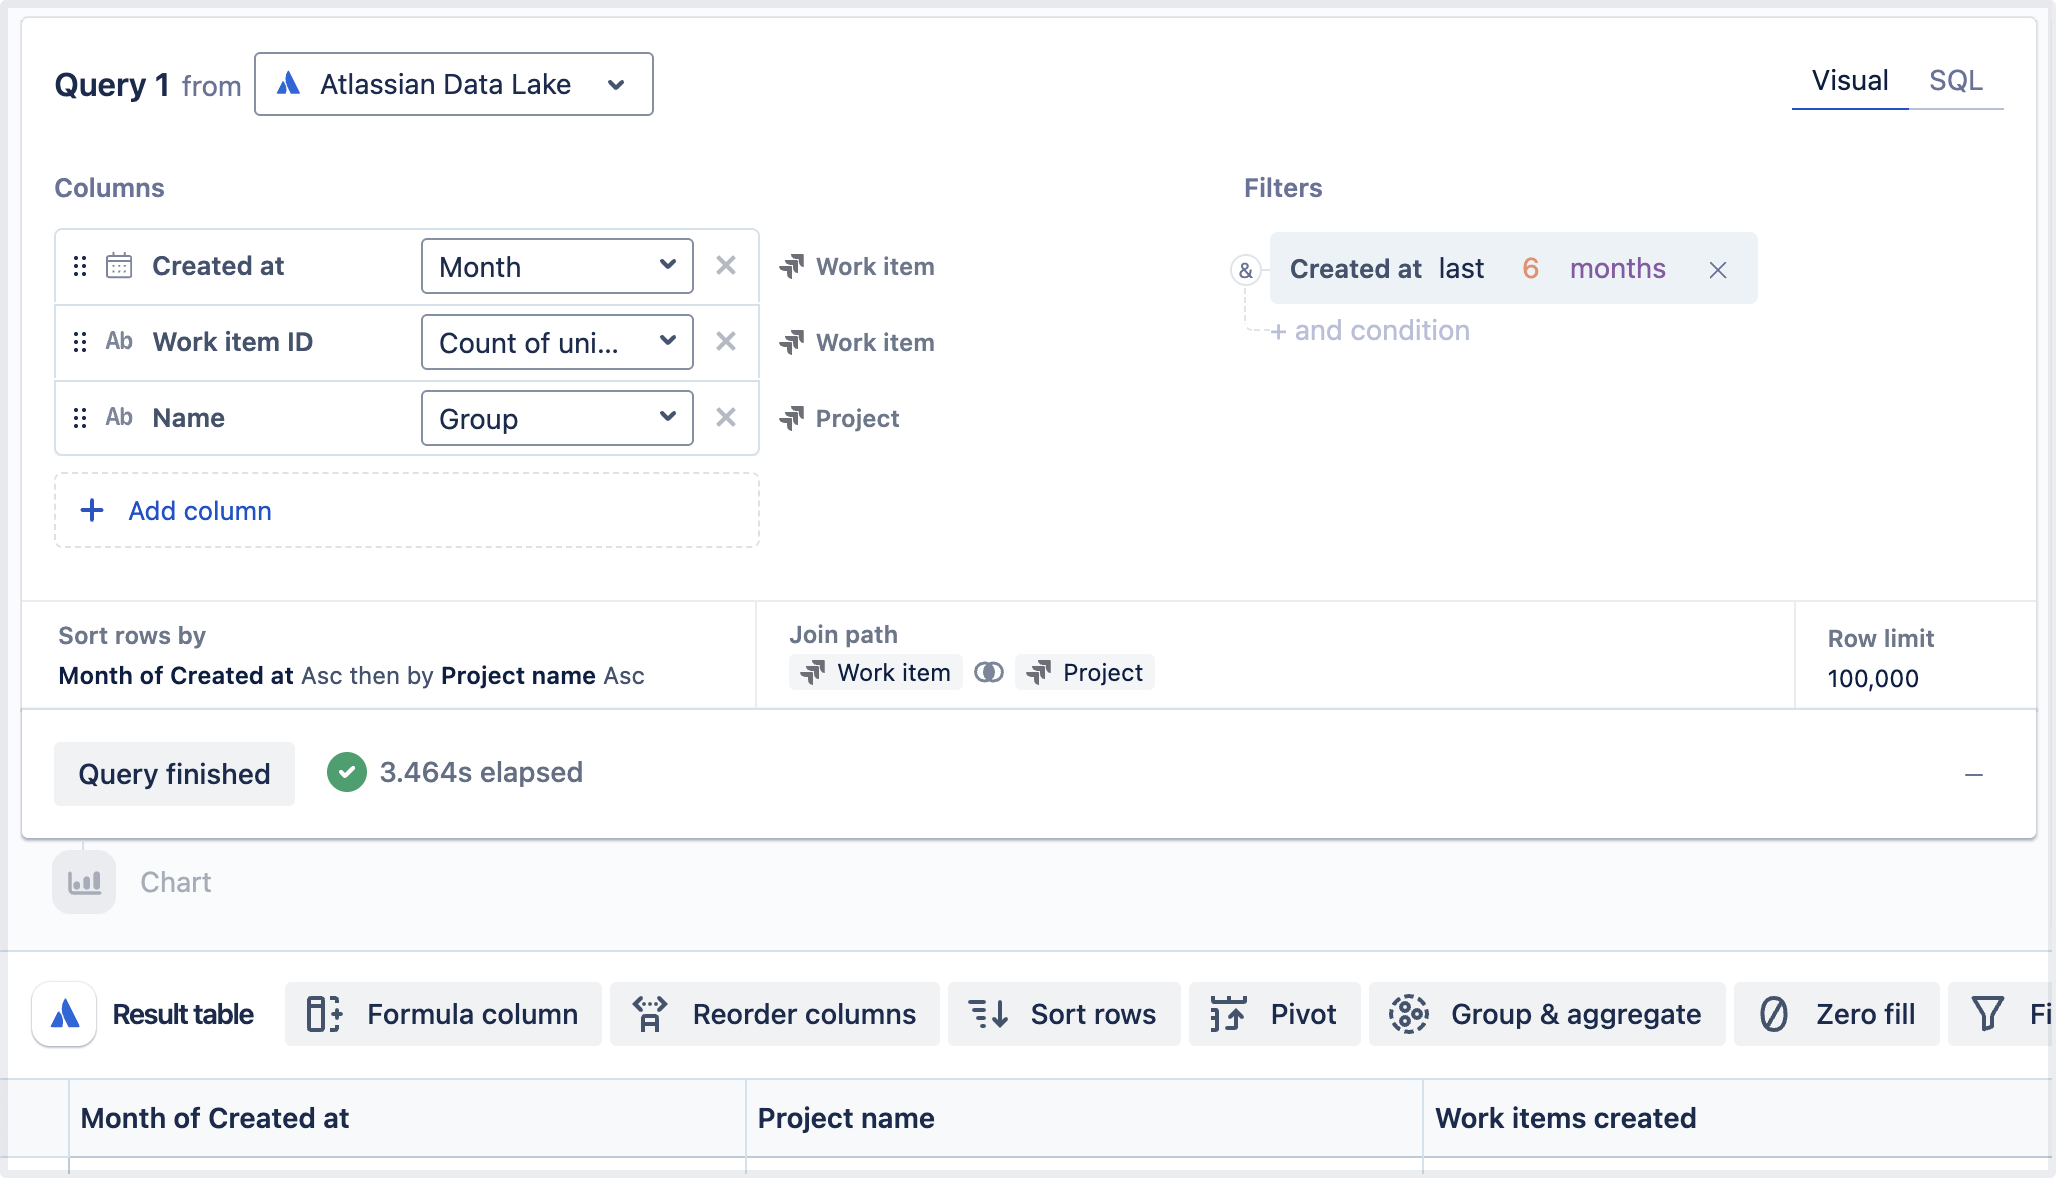The image size is (2056, 1178).
Task: Click the Project name column header
Action: 1084,1118
